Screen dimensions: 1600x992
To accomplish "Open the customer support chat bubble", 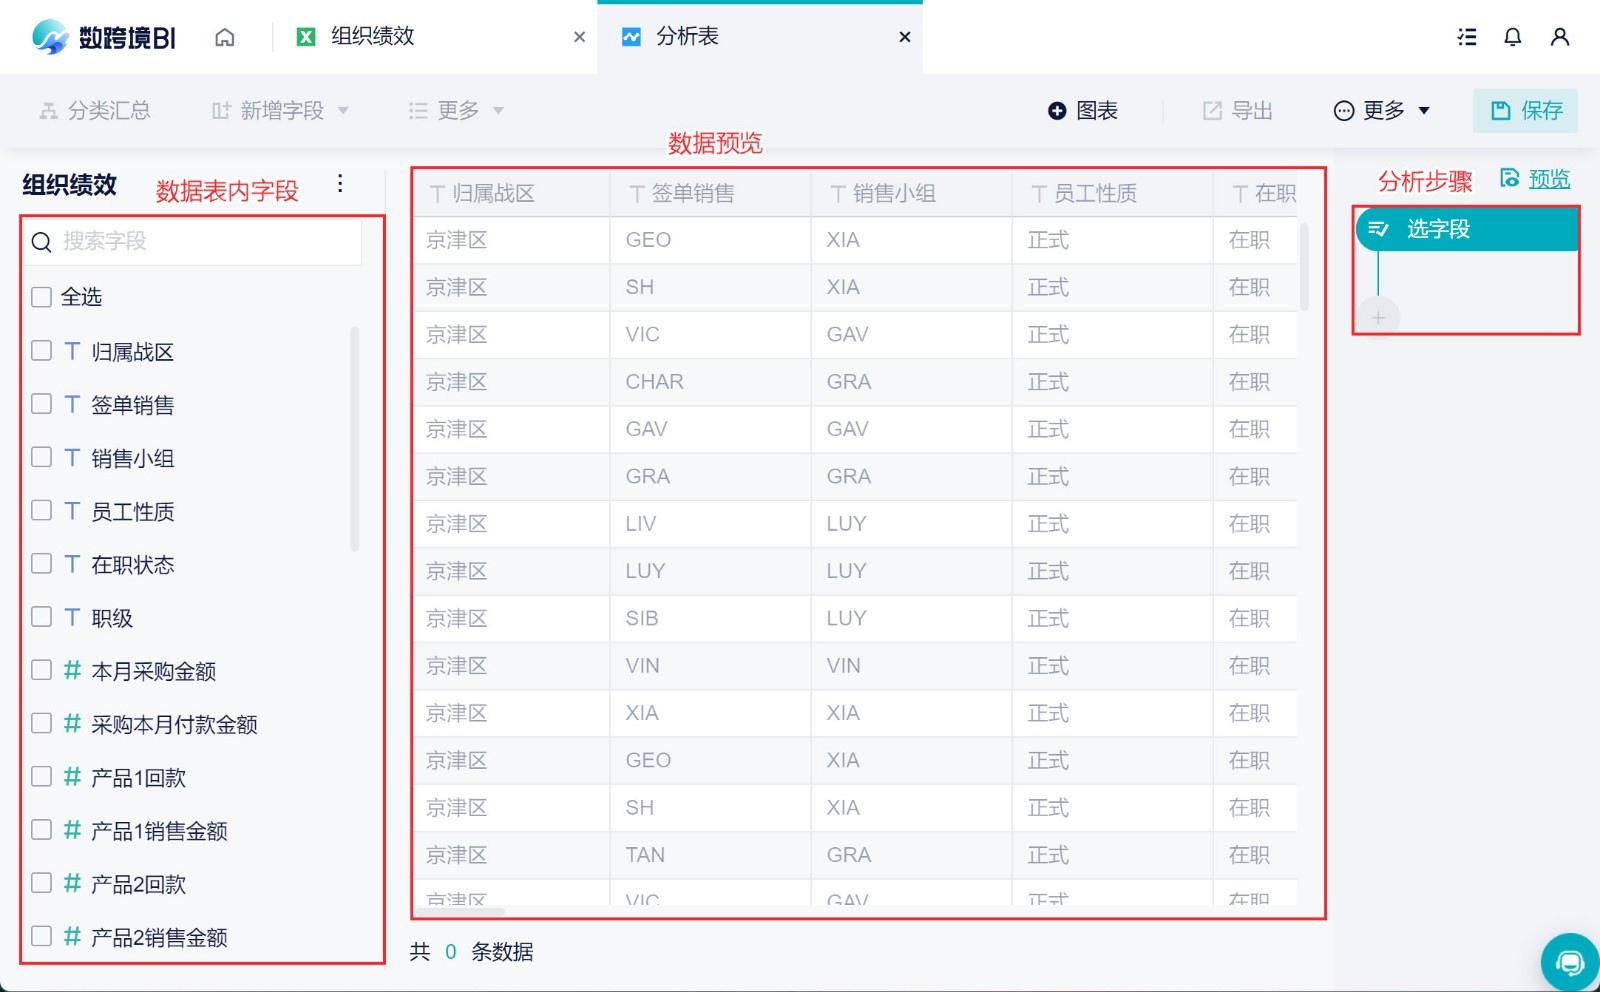I will [1570, 962].
